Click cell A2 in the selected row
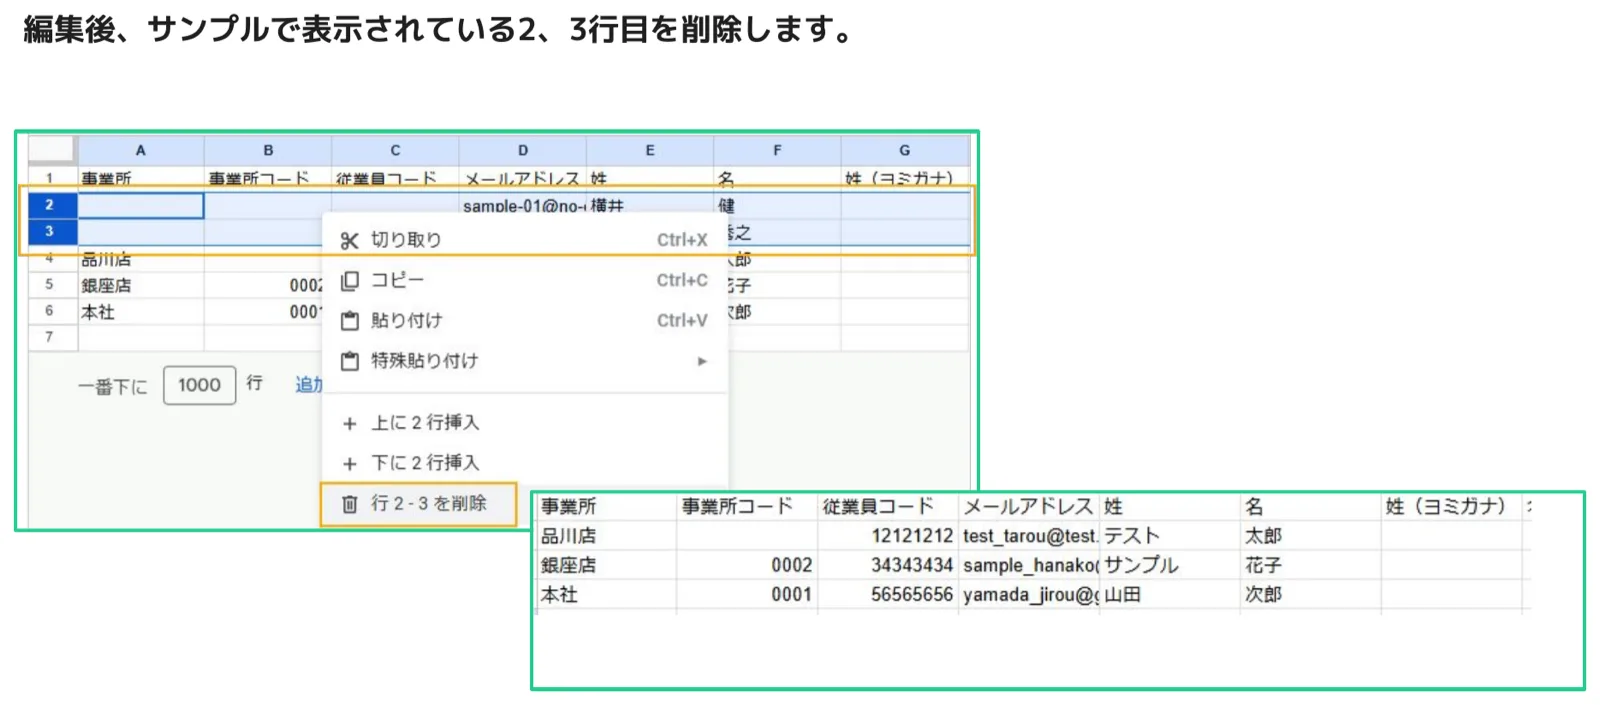 coord(141,206)
